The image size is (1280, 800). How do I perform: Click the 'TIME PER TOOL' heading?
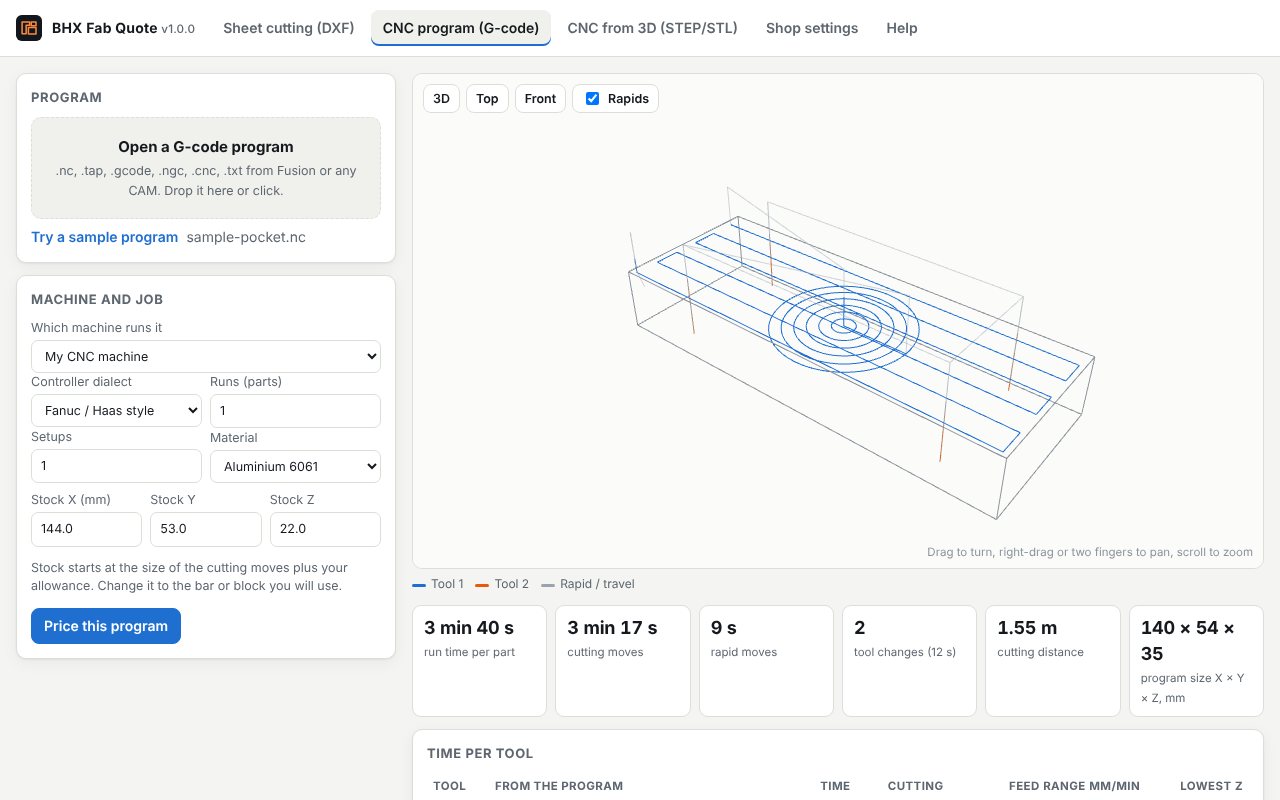coord(480,753)
